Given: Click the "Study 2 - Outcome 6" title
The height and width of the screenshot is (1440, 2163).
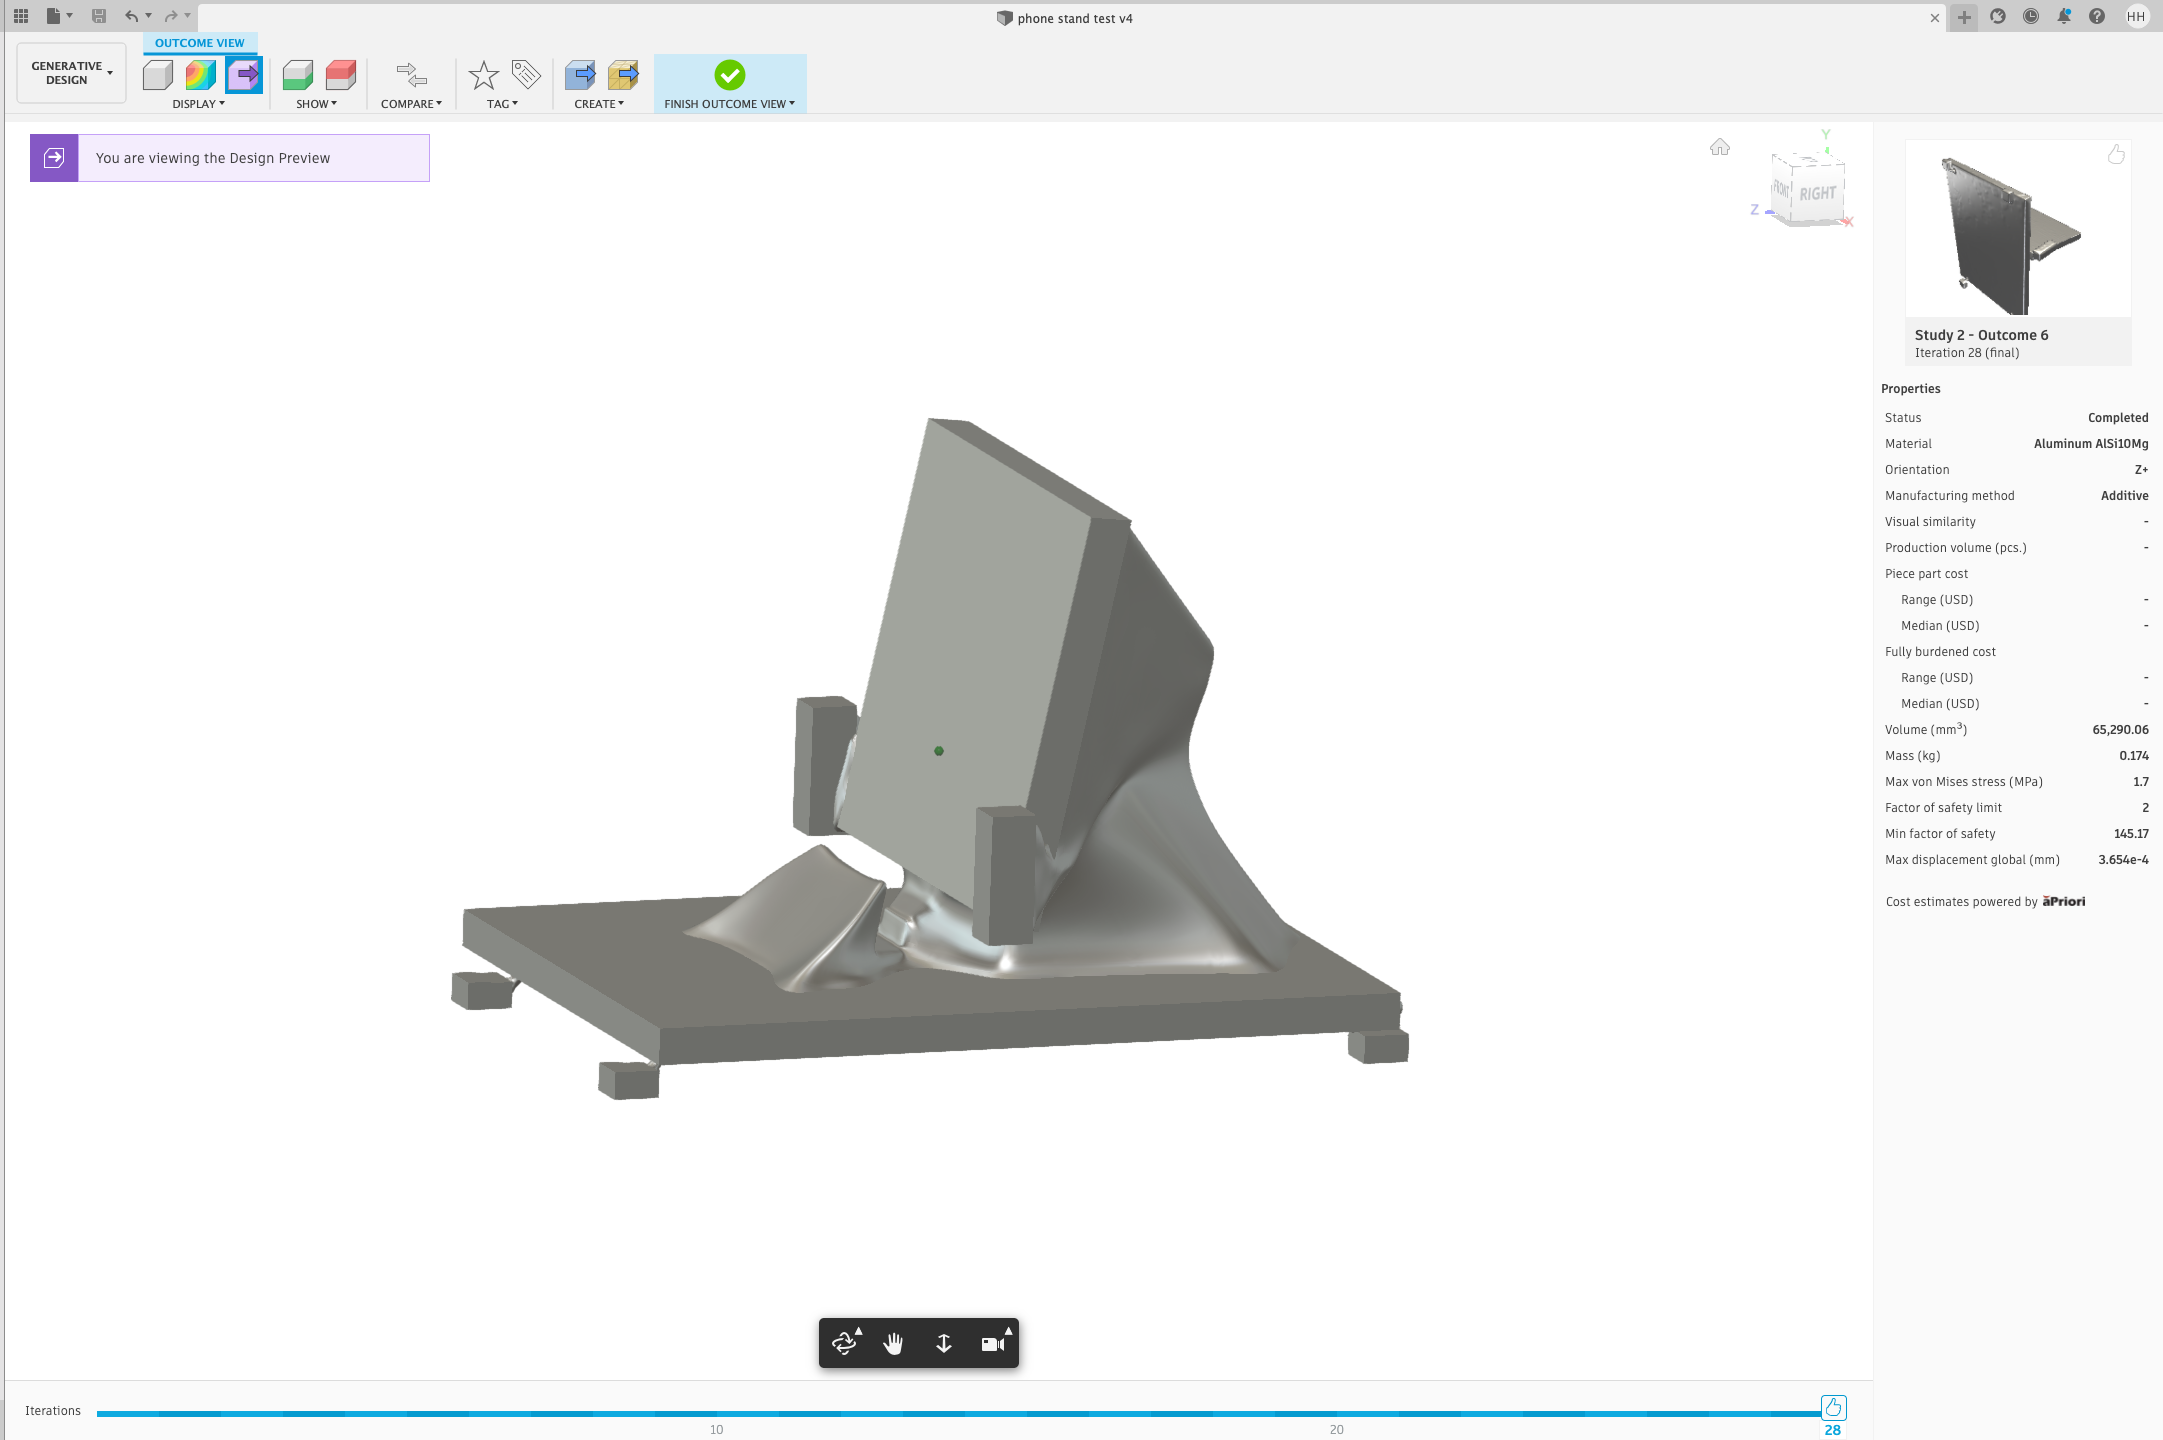Looking at the screenshot, I should pos(1981,335).
